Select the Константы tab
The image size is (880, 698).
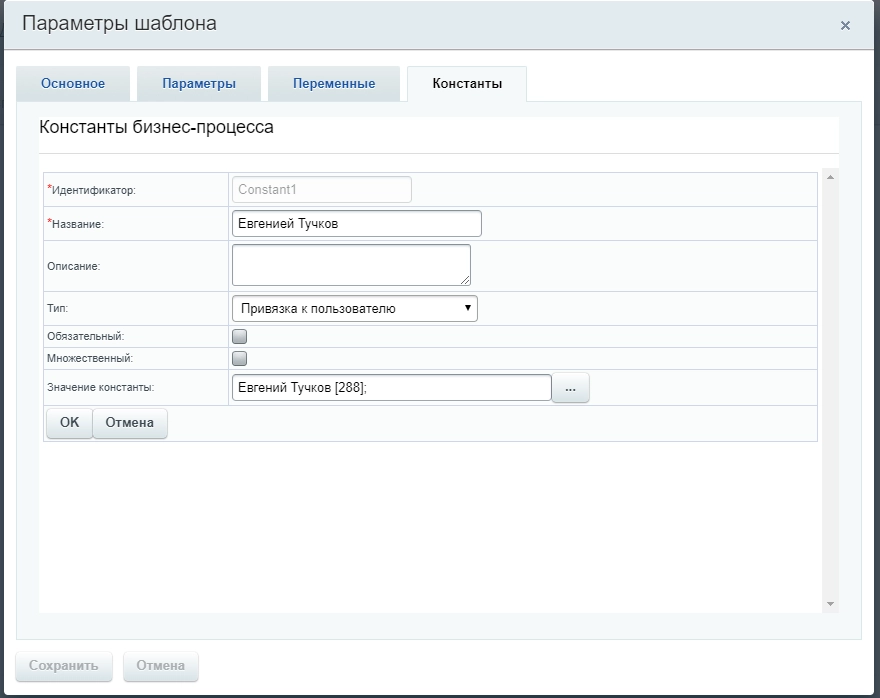pyautogui.click(x=467, y=84)
